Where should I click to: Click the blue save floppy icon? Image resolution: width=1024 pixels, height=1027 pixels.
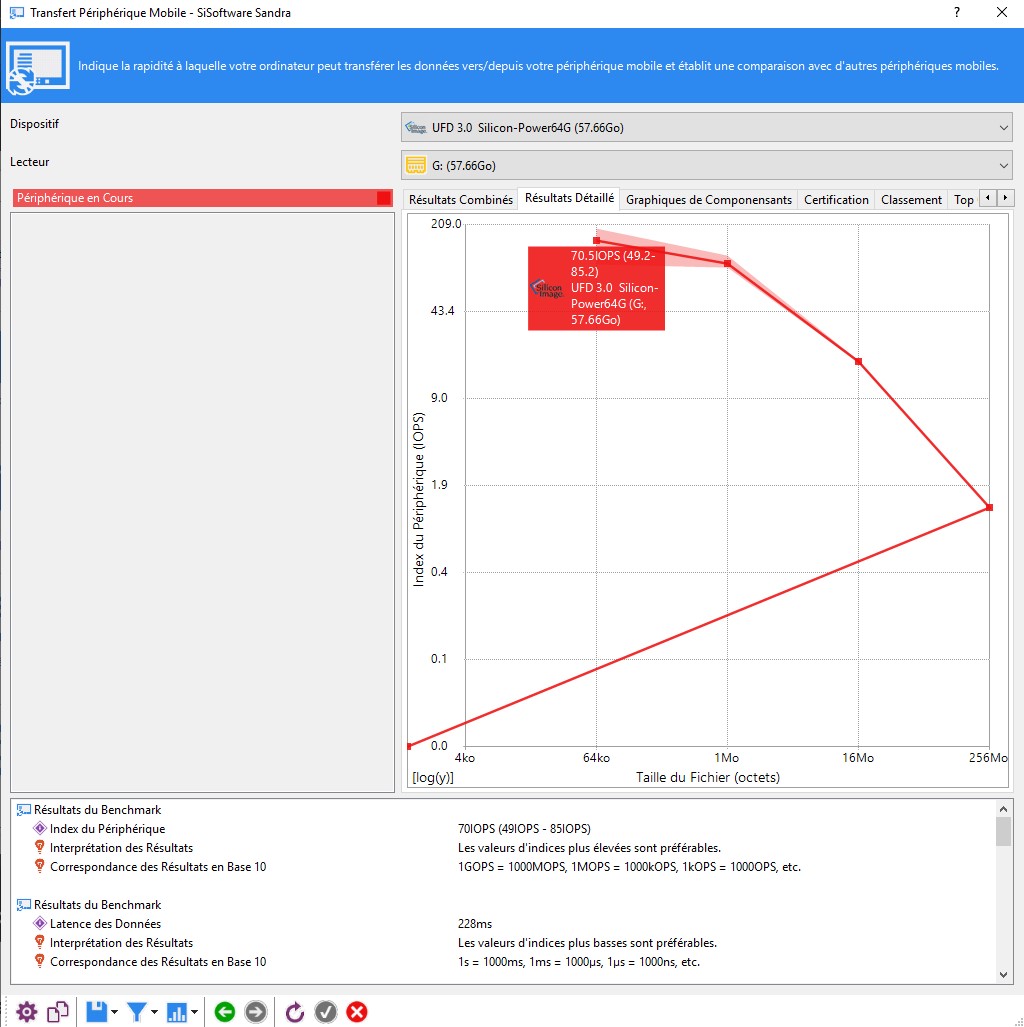point(96,1012)
